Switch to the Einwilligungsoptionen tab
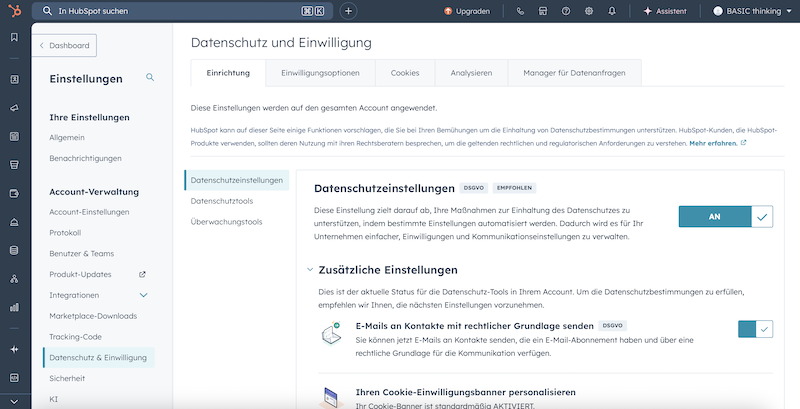 click(320, 73)
